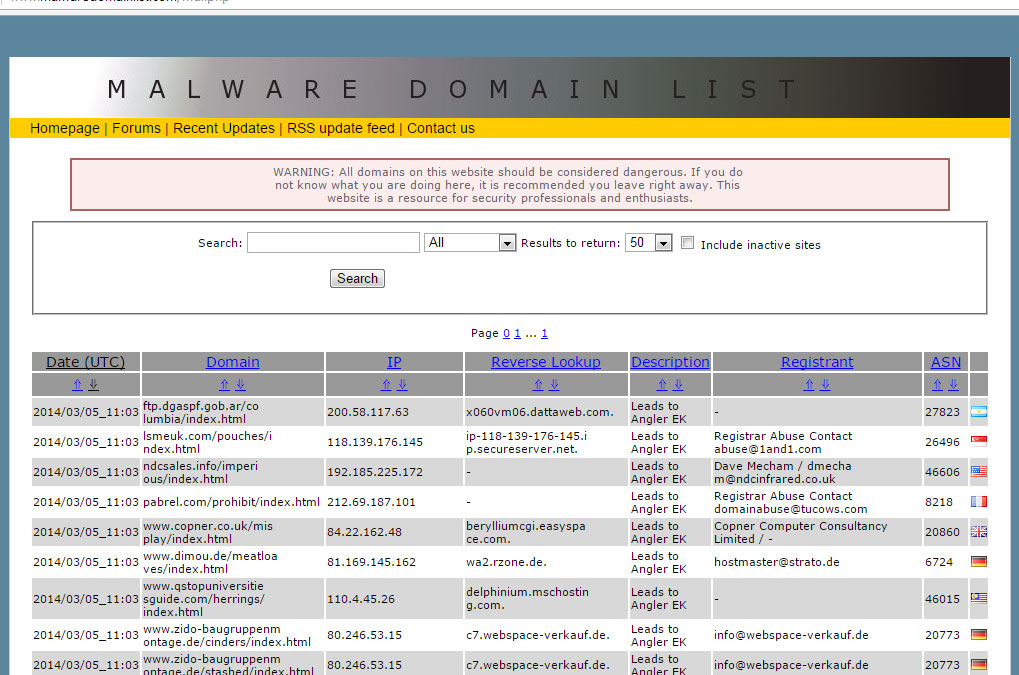
Task: Sort Date column ascending with up arrow
Action: point(77,385)
